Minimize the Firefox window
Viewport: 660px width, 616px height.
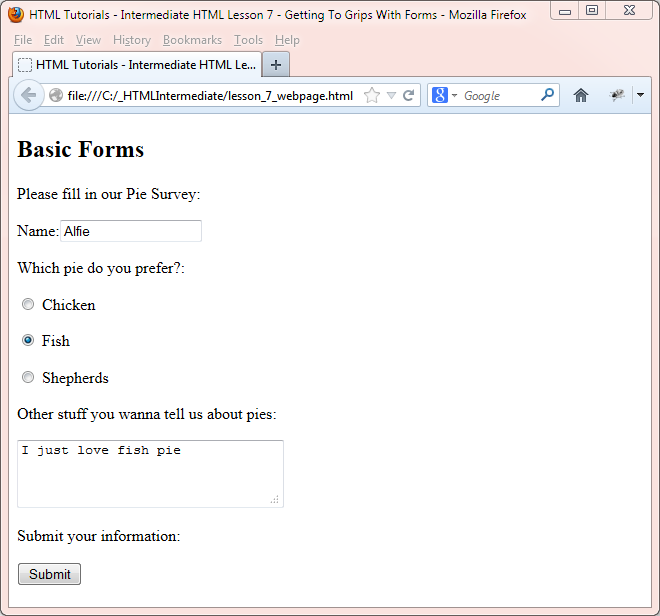tap(564, 11)
